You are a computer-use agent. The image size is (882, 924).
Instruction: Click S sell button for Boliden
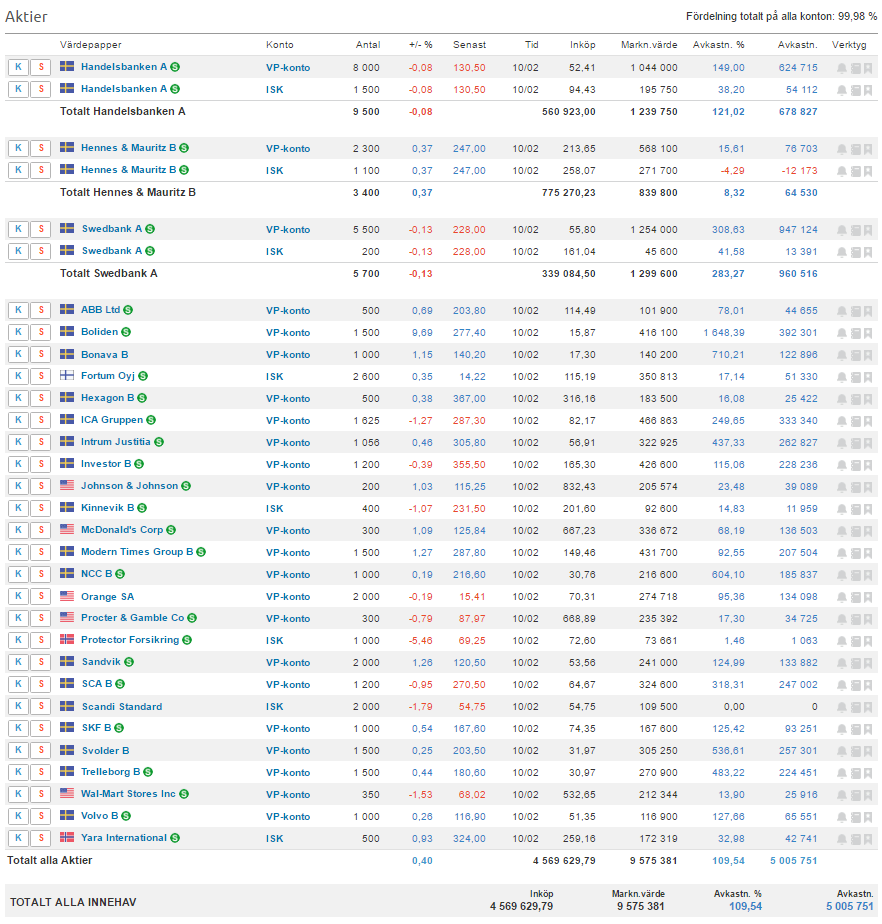pos(41,332)
